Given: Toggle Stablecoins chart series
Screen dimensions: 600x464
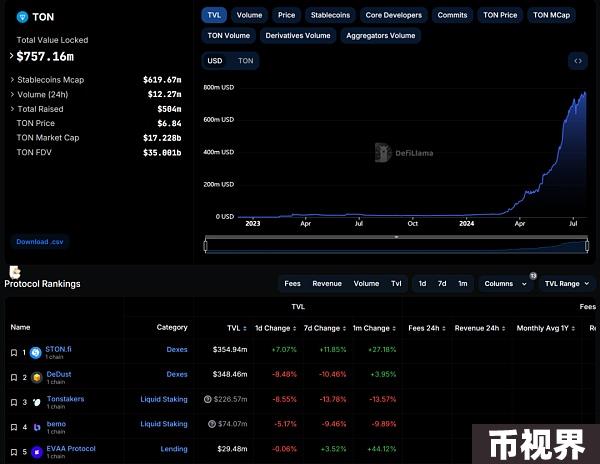Looking at the screenshot, I should coord(330,15).
